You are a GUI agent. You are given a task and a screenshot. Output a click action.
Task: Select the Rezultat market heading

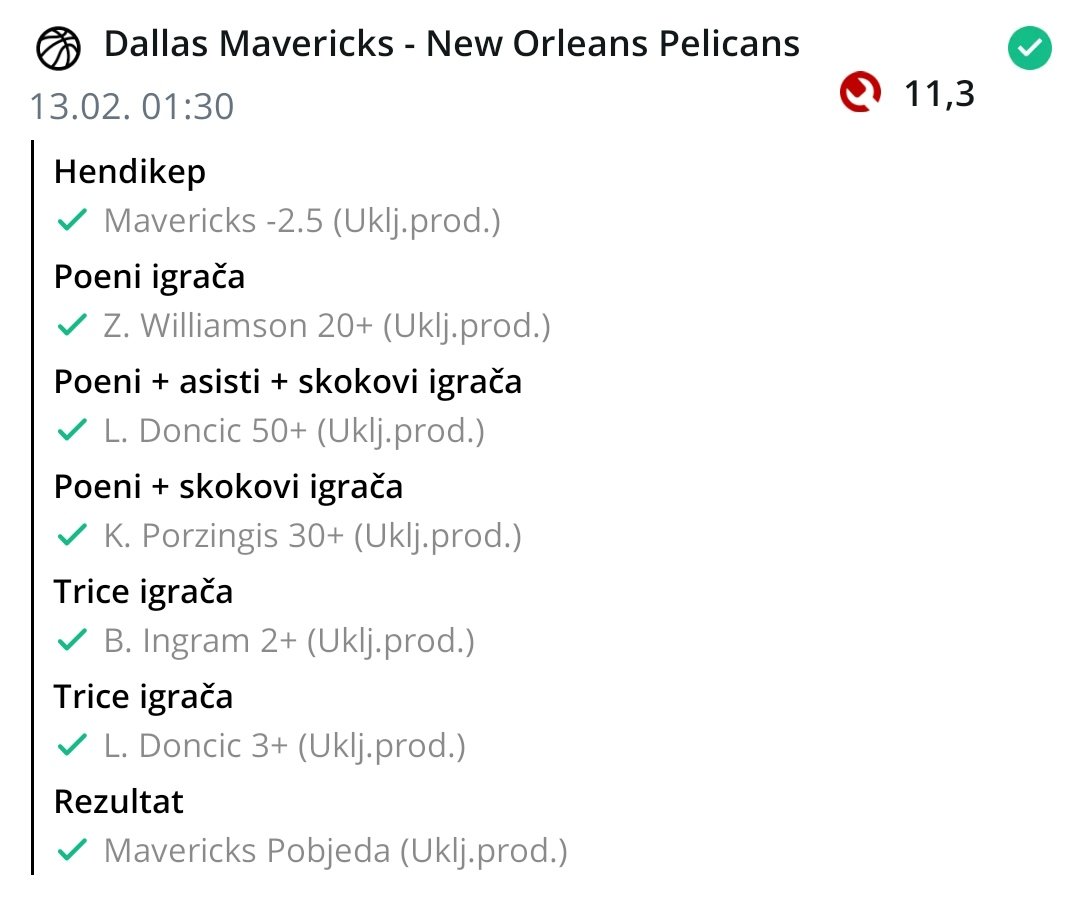click(119, 802)
